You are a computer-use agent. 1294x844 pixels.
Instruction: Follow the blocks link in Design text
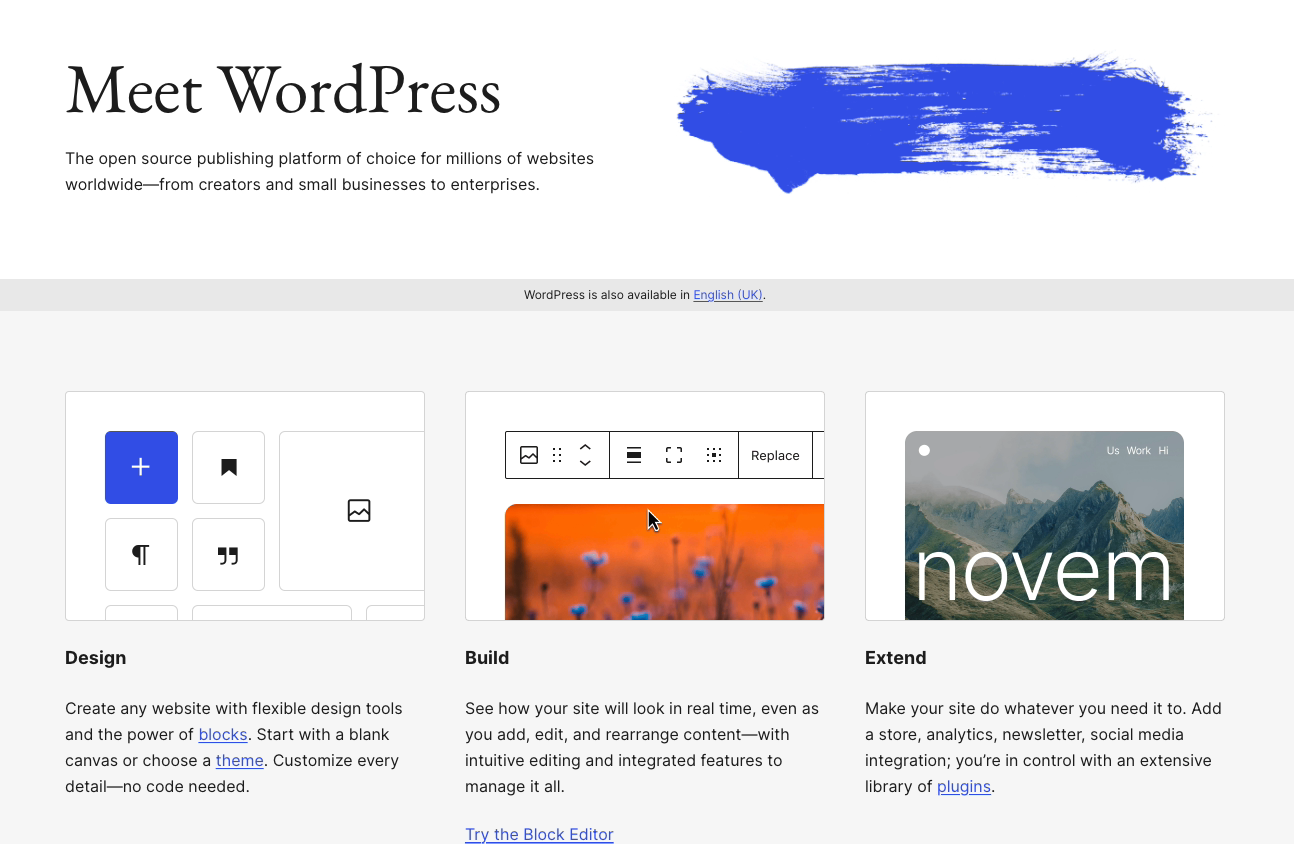click(223, 734)
